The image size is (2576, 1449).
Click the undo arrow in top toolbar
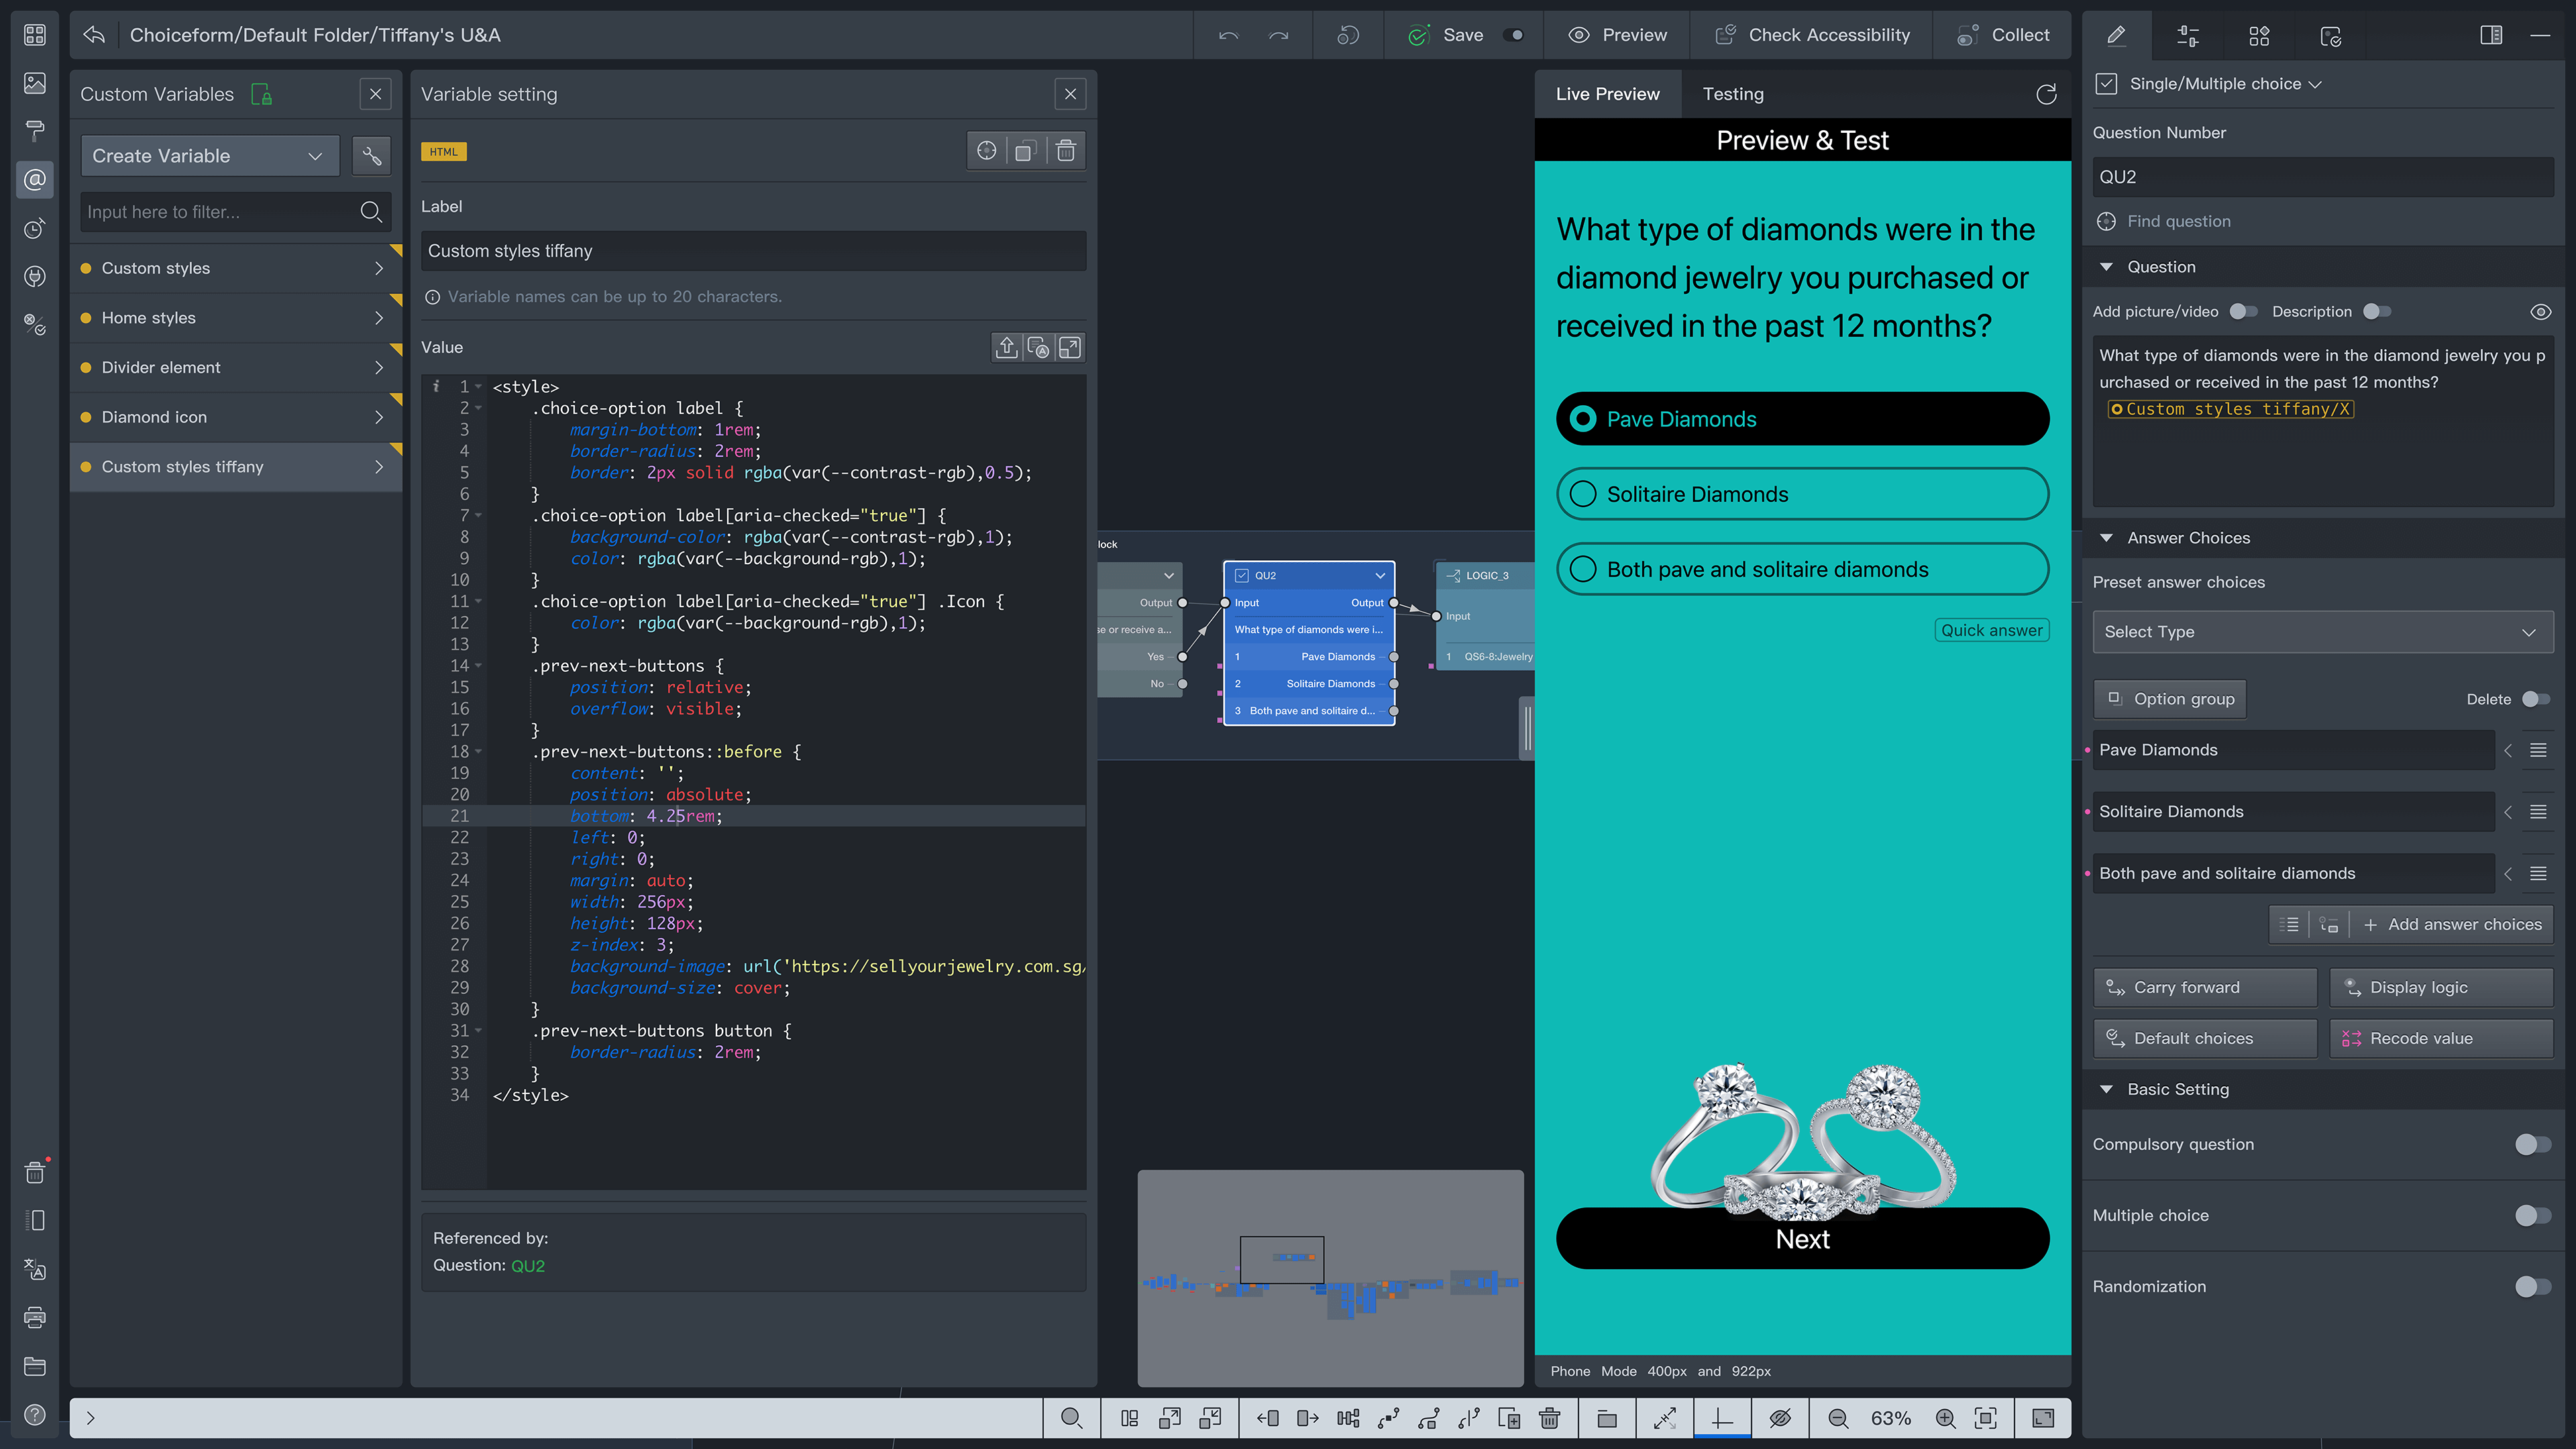tap(1229, 35)
